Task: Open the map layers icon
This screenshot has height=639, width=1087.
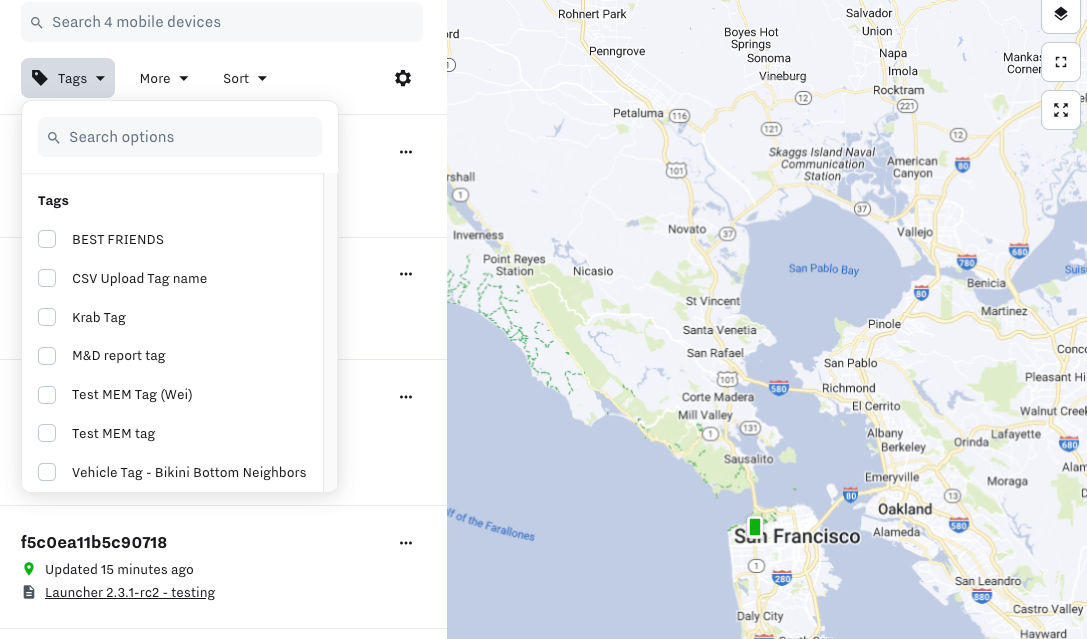Action: tap(1061, 14)
